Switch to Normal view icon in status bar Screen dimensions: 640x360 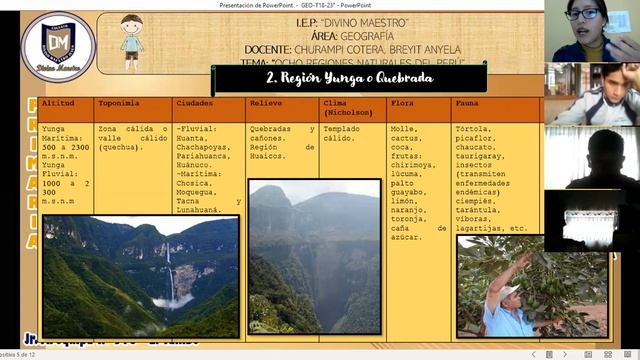[588, 354]
